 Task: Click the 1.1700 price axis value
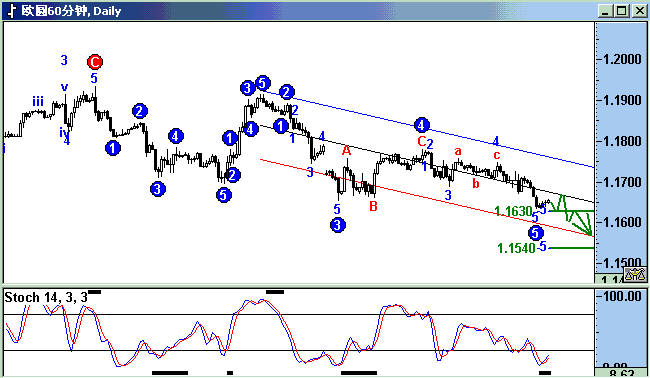pyautogui.click(x=622, y=182)
